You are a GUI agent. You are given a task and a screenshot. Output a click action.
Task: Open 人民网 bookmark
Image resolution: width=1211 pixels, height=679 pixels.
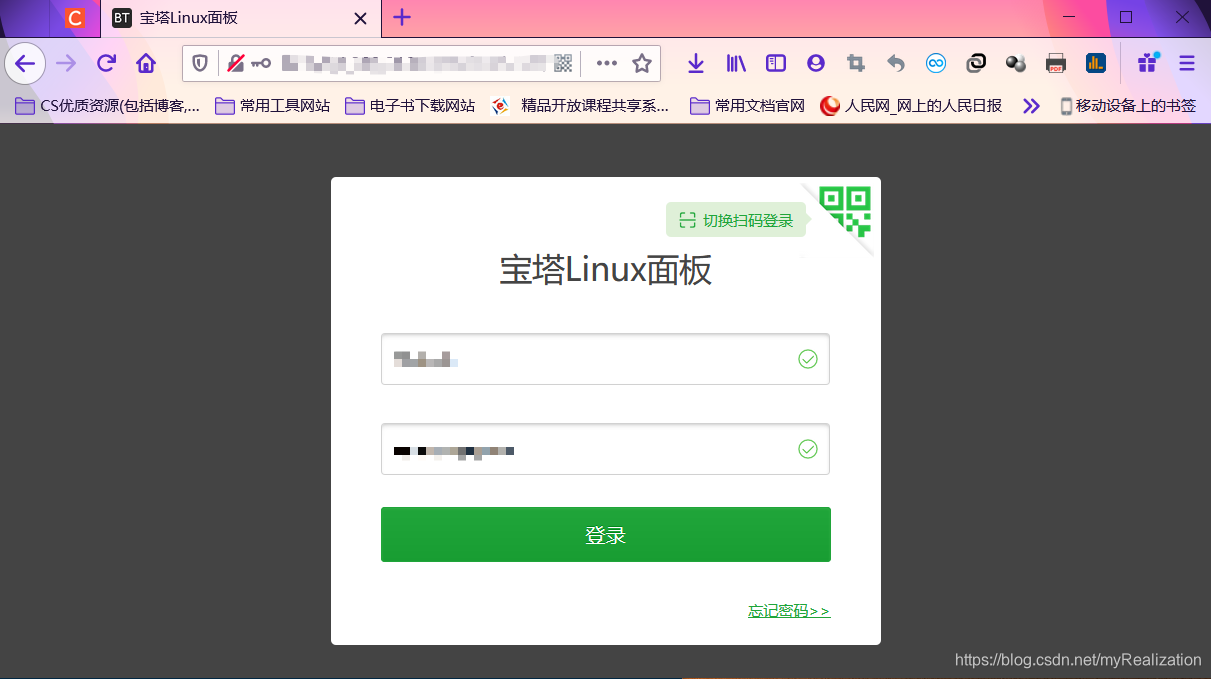pos(911,105)
